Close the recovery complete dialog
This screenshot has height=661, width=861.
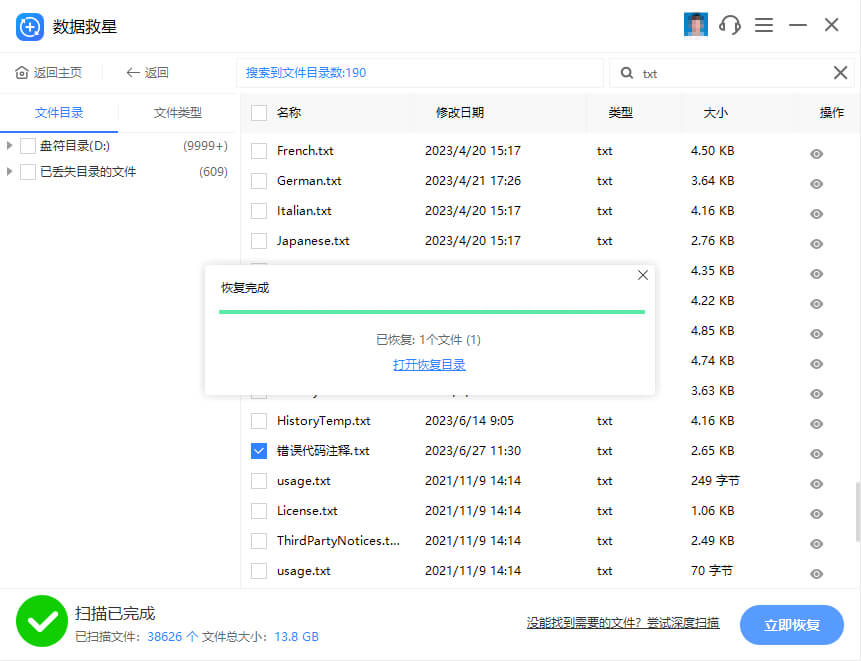coord(643,275)
